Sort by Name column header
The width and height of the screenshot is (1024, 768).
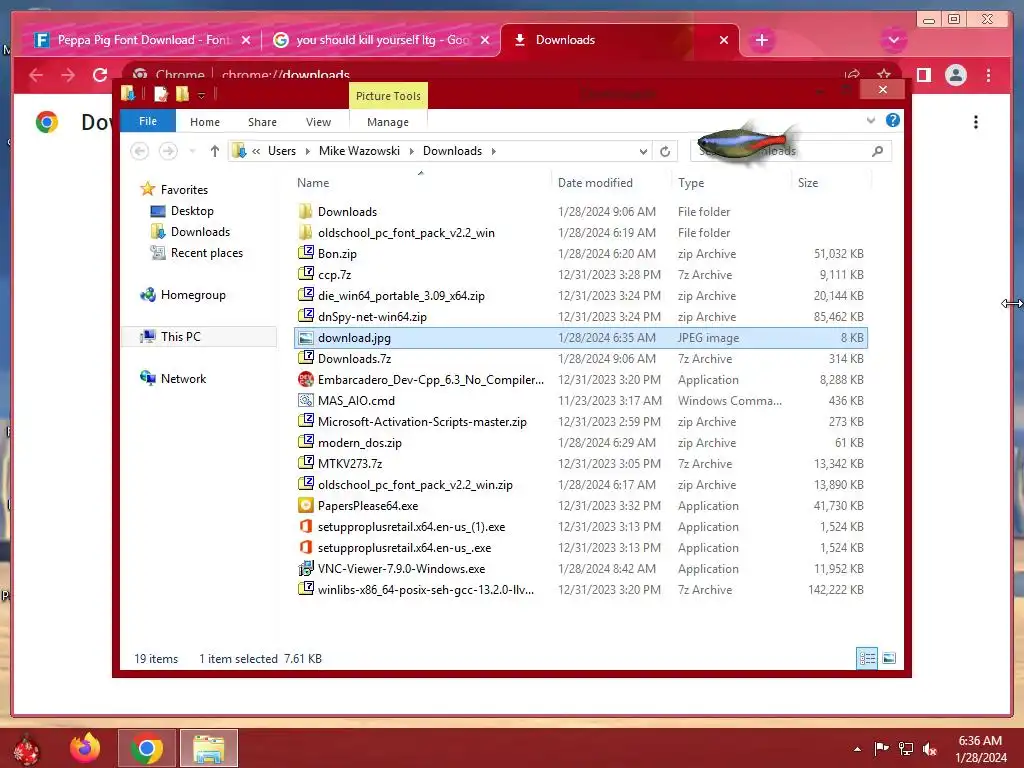click(313, 183)
